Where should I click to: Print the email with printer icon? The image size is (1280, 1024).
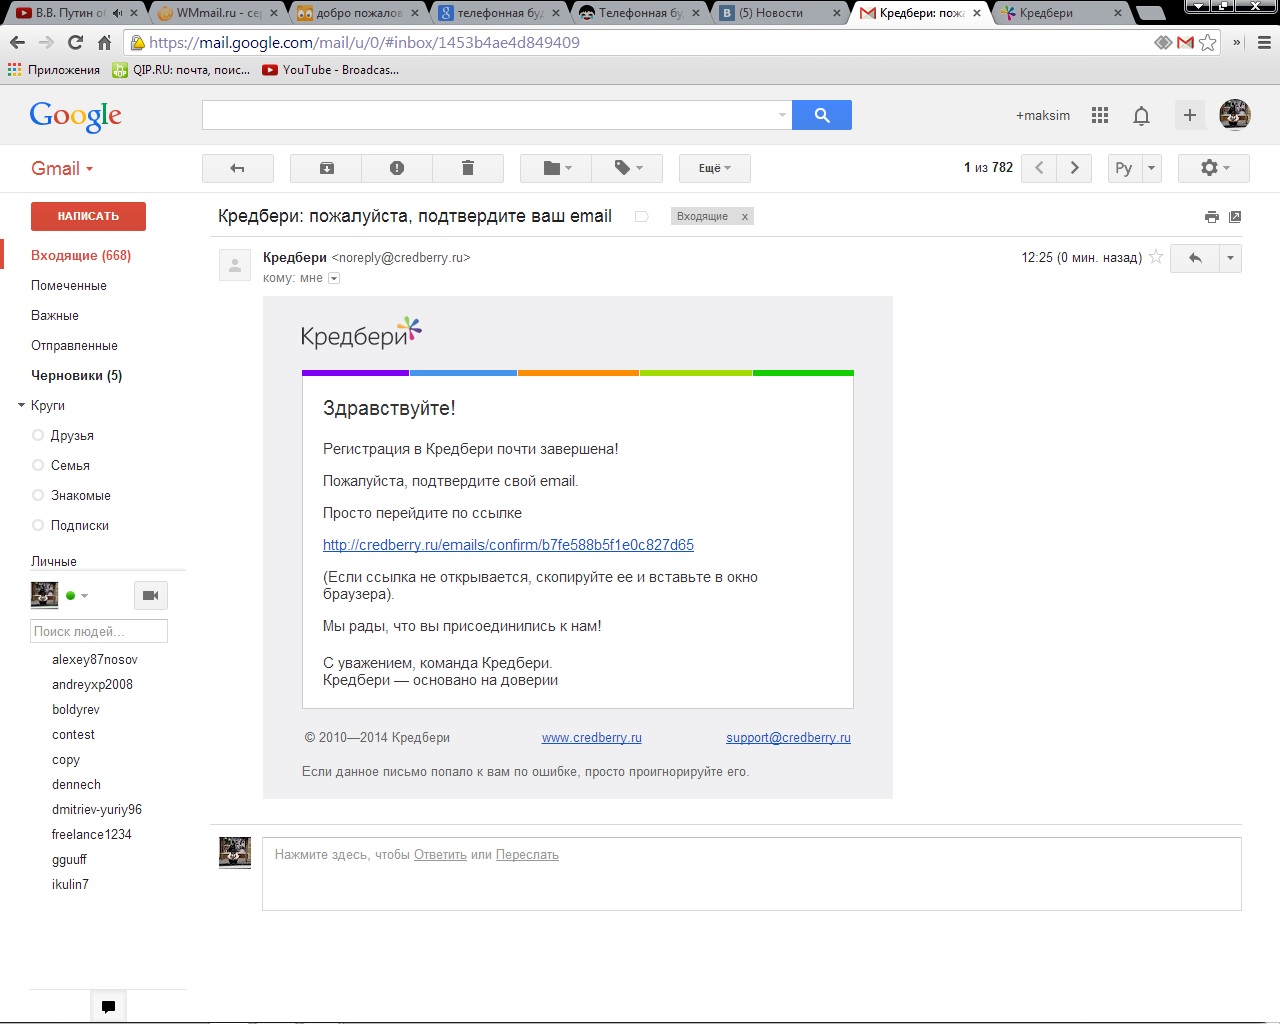(1212, 216)
